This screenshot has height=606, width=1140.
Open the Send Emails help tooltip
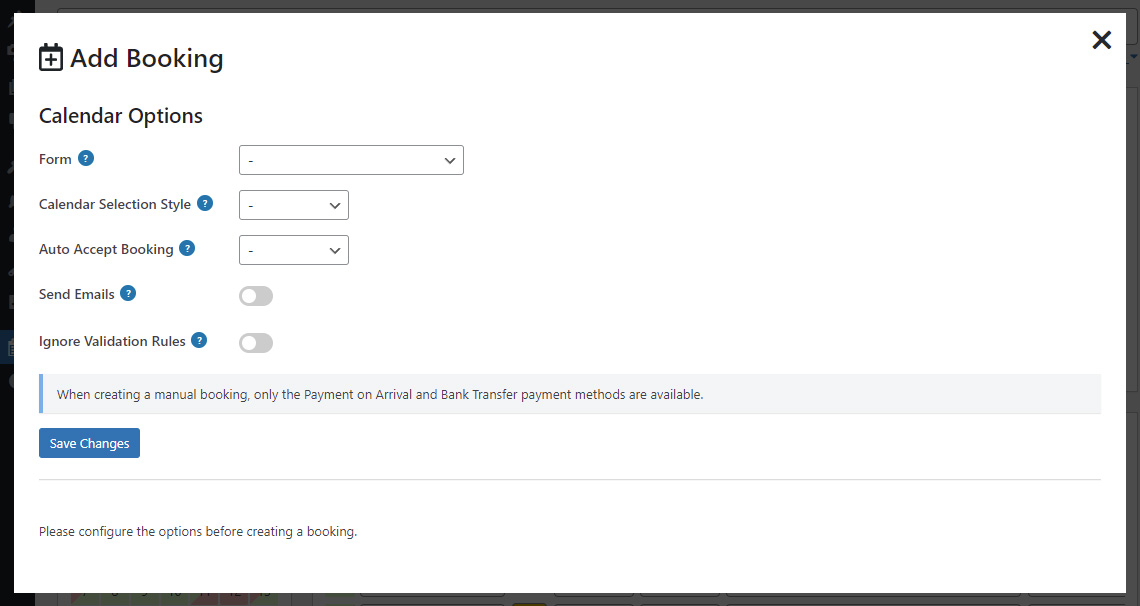128,293
